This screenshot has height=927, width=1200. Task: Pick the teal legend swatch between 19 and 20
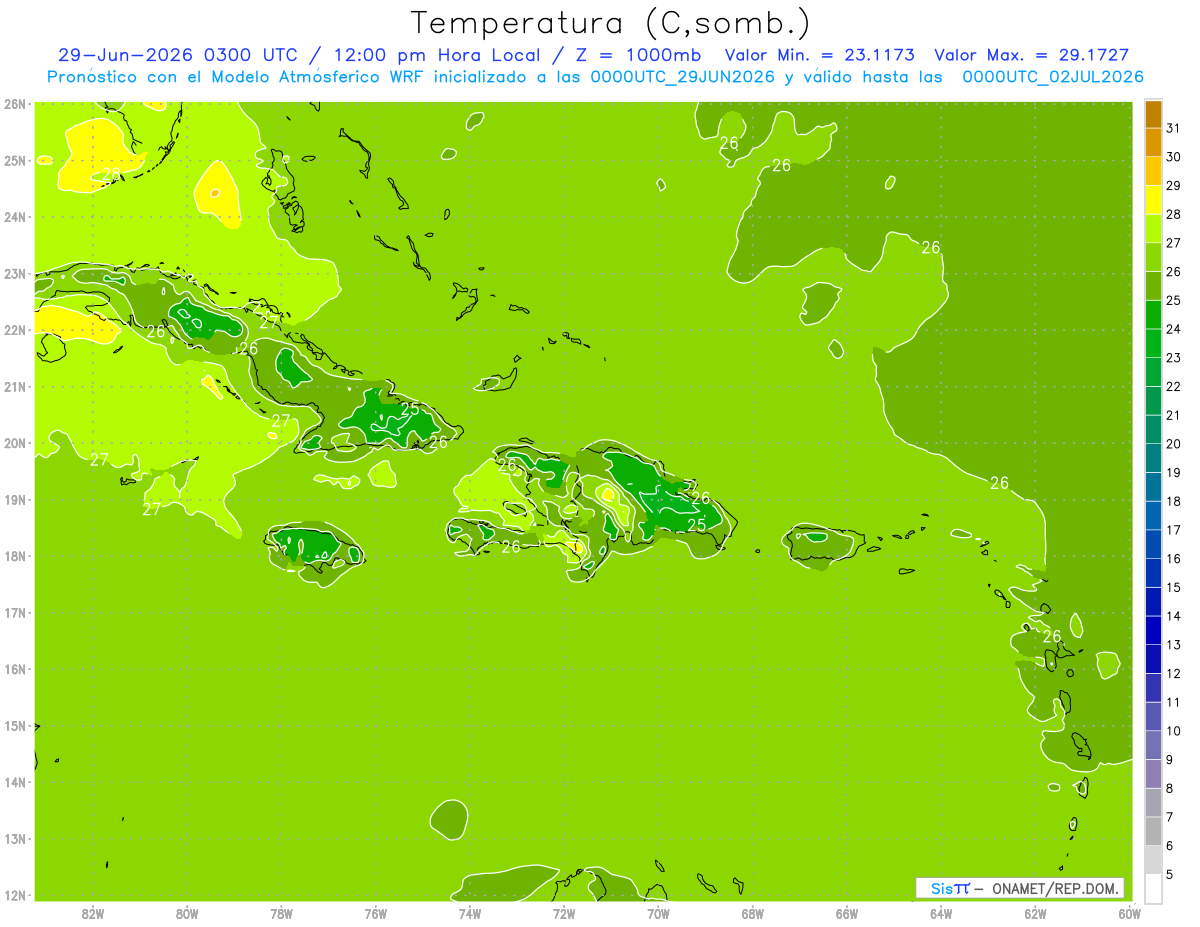(x=1153, y=458)
